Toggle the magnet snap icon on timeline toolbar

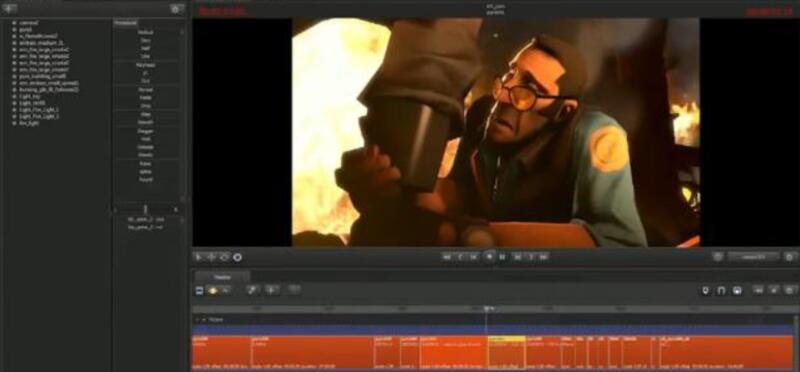[x=721, y=290]
